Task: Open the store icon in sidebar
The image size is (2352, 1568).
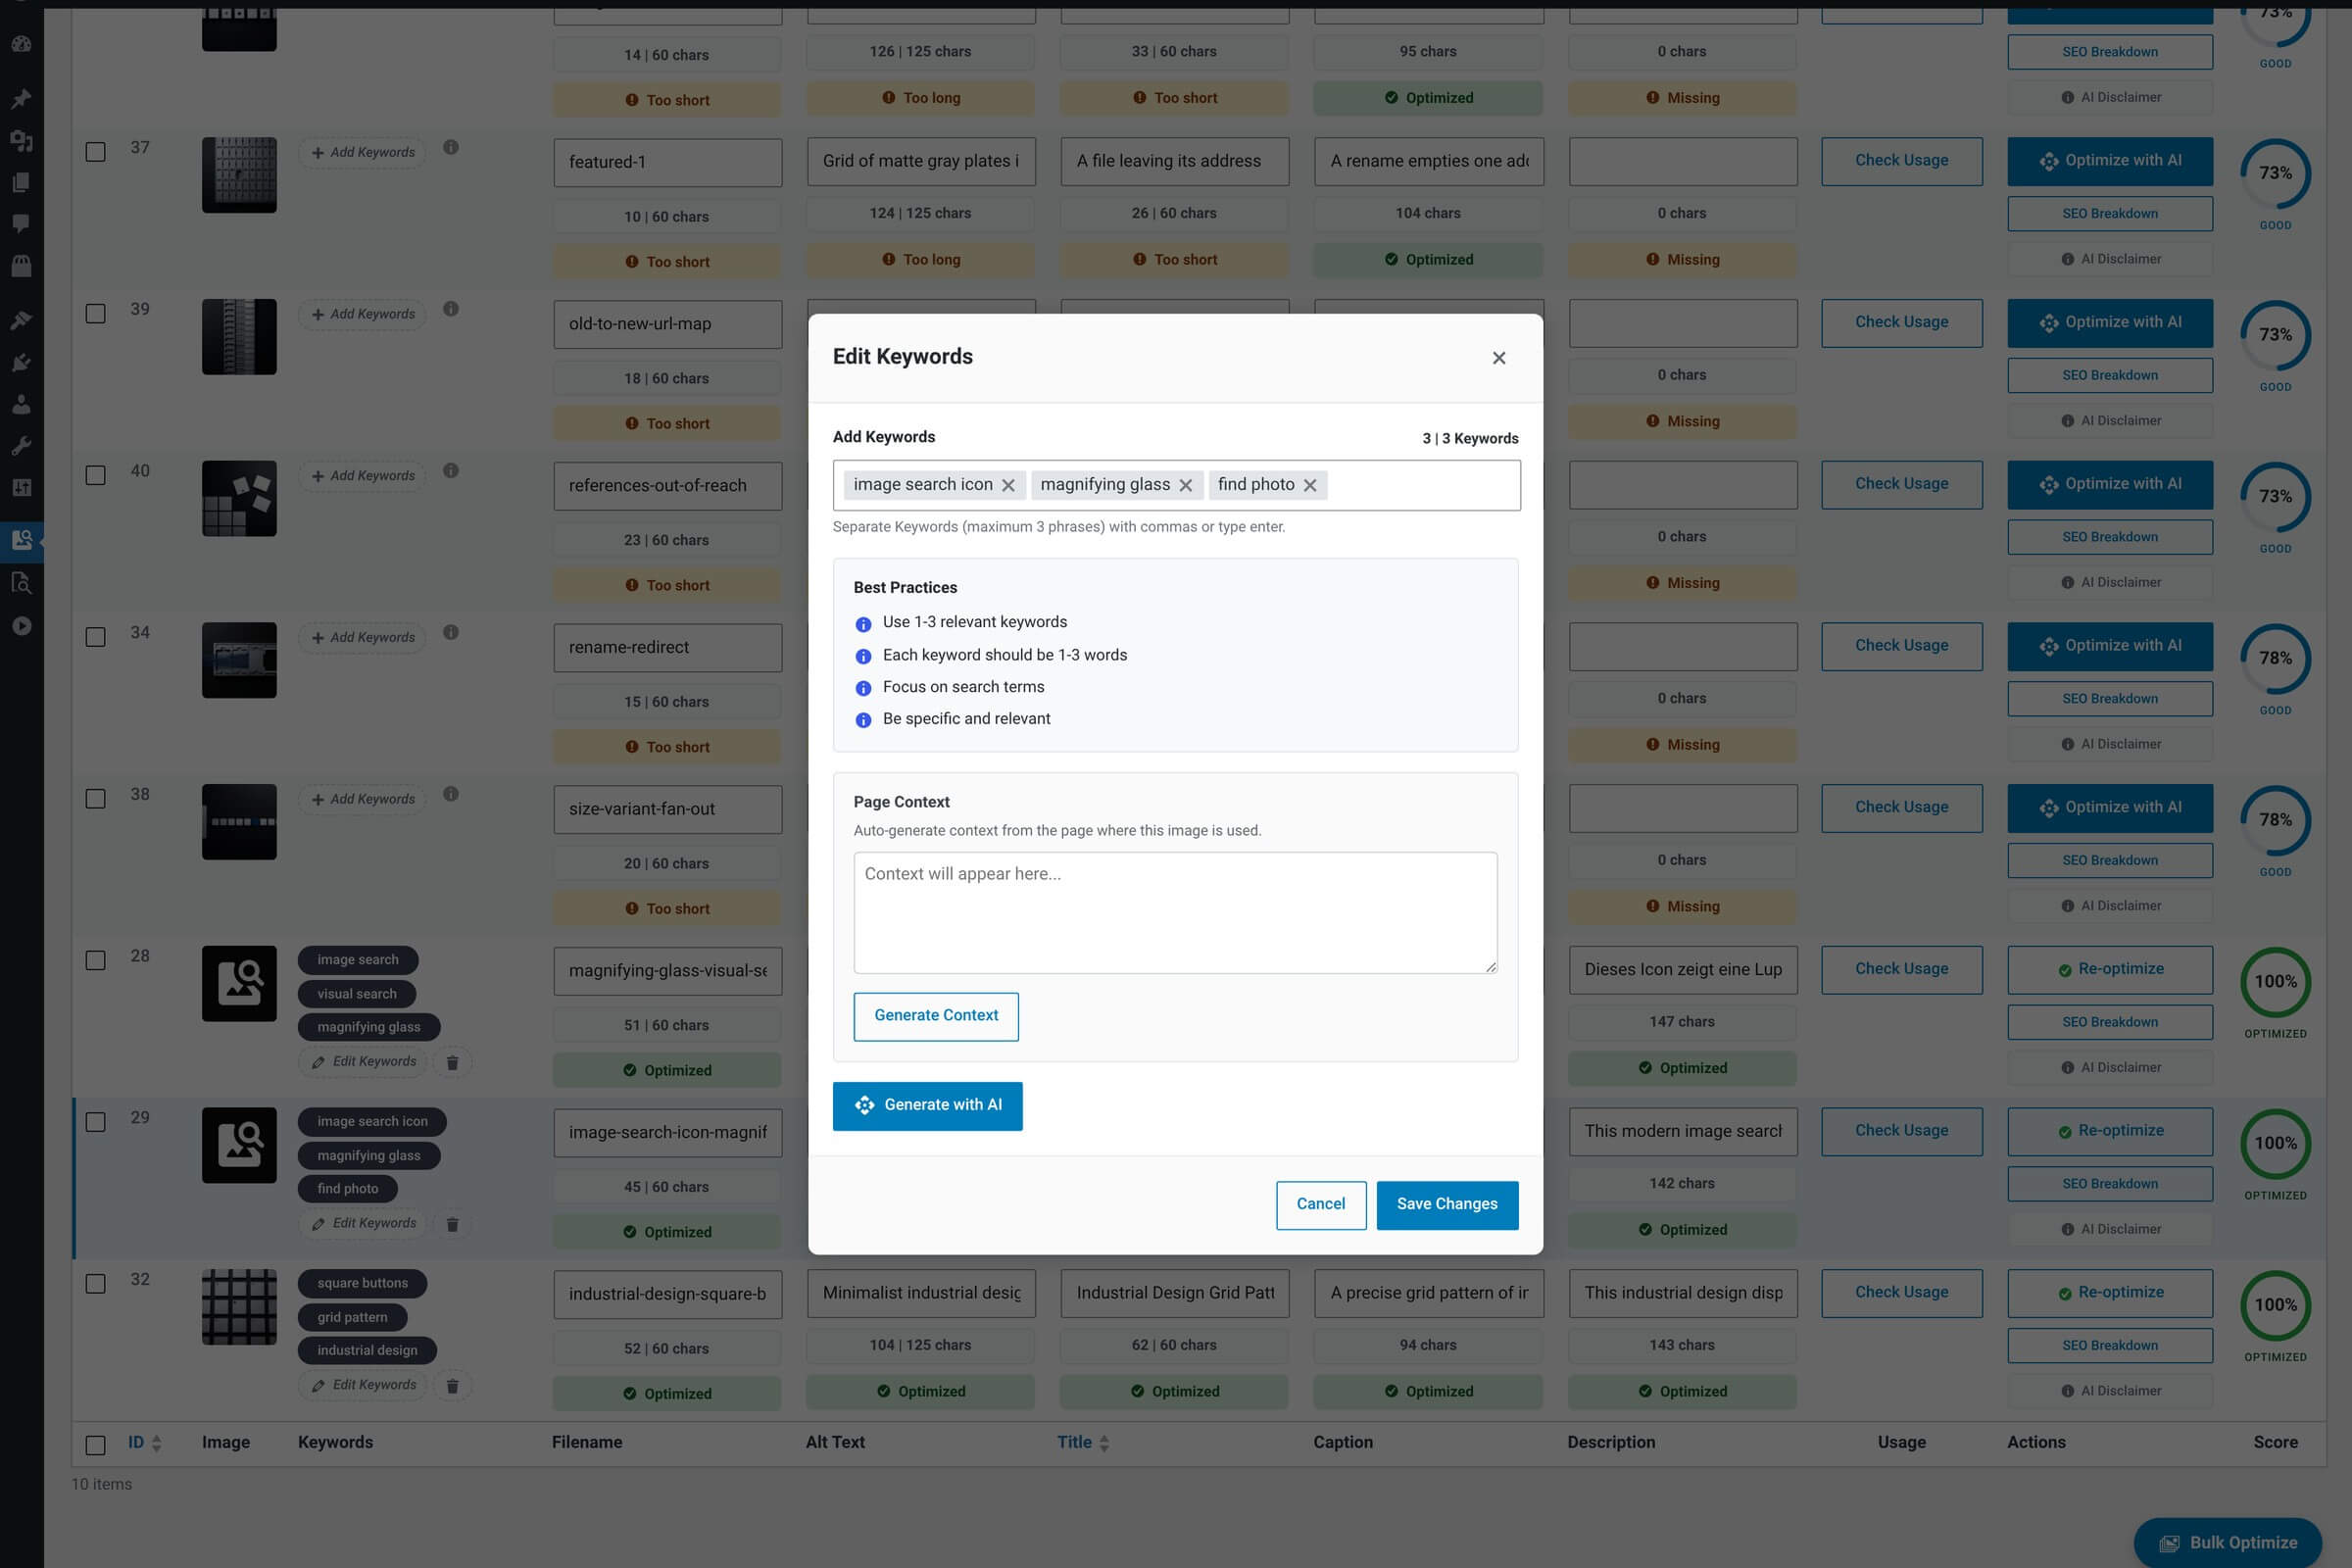Action: click(21, 266)
